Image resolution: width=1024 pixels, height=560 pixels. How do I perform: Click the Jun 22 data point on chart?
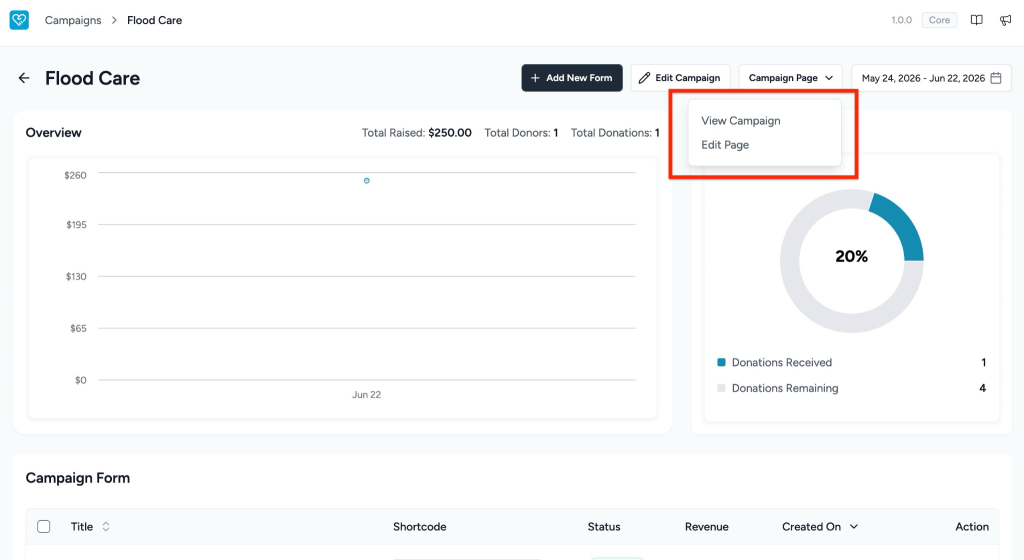367,181
